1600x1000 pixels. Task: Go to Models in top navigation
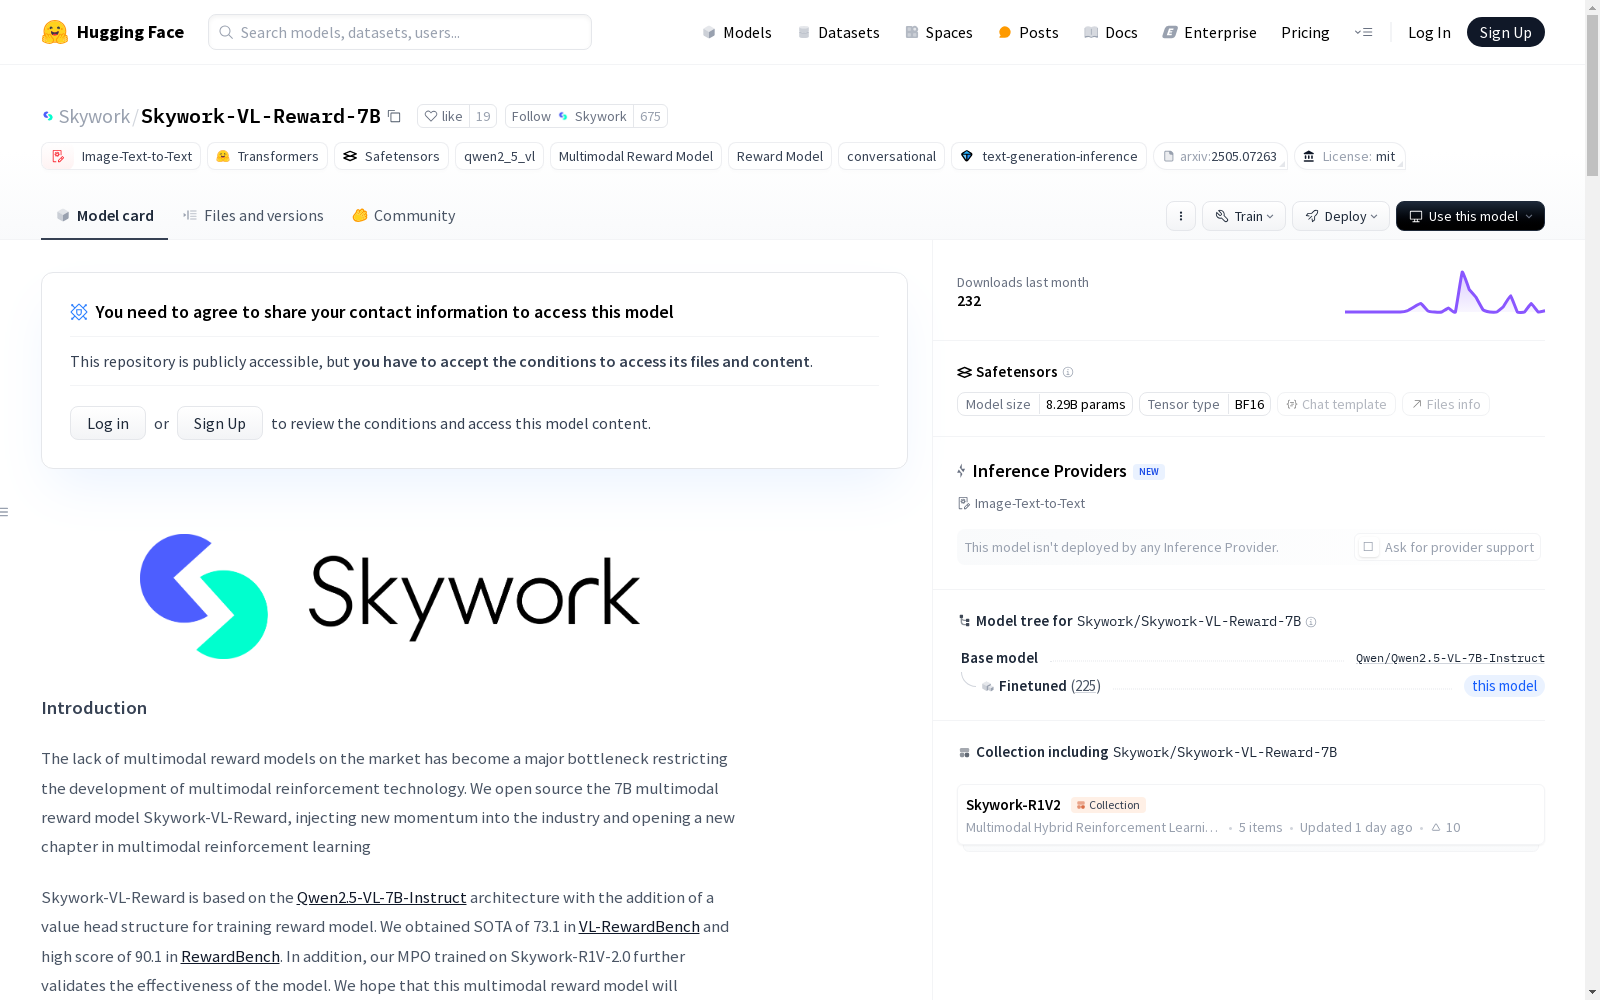(737, 32)
